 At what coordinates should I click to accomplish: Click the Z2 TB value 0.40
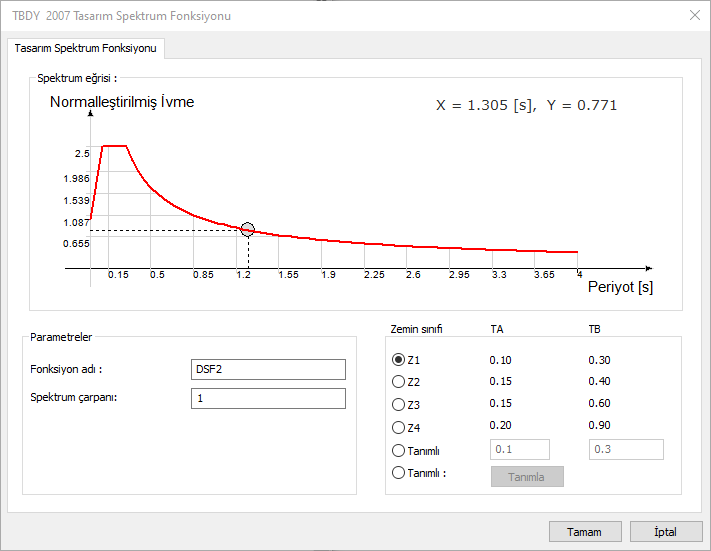599,381
